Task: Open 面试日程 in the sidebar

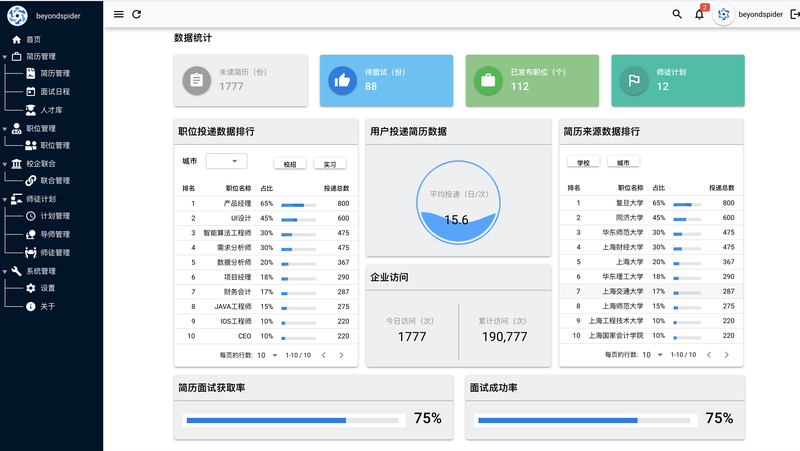Action: click(54, 92)
